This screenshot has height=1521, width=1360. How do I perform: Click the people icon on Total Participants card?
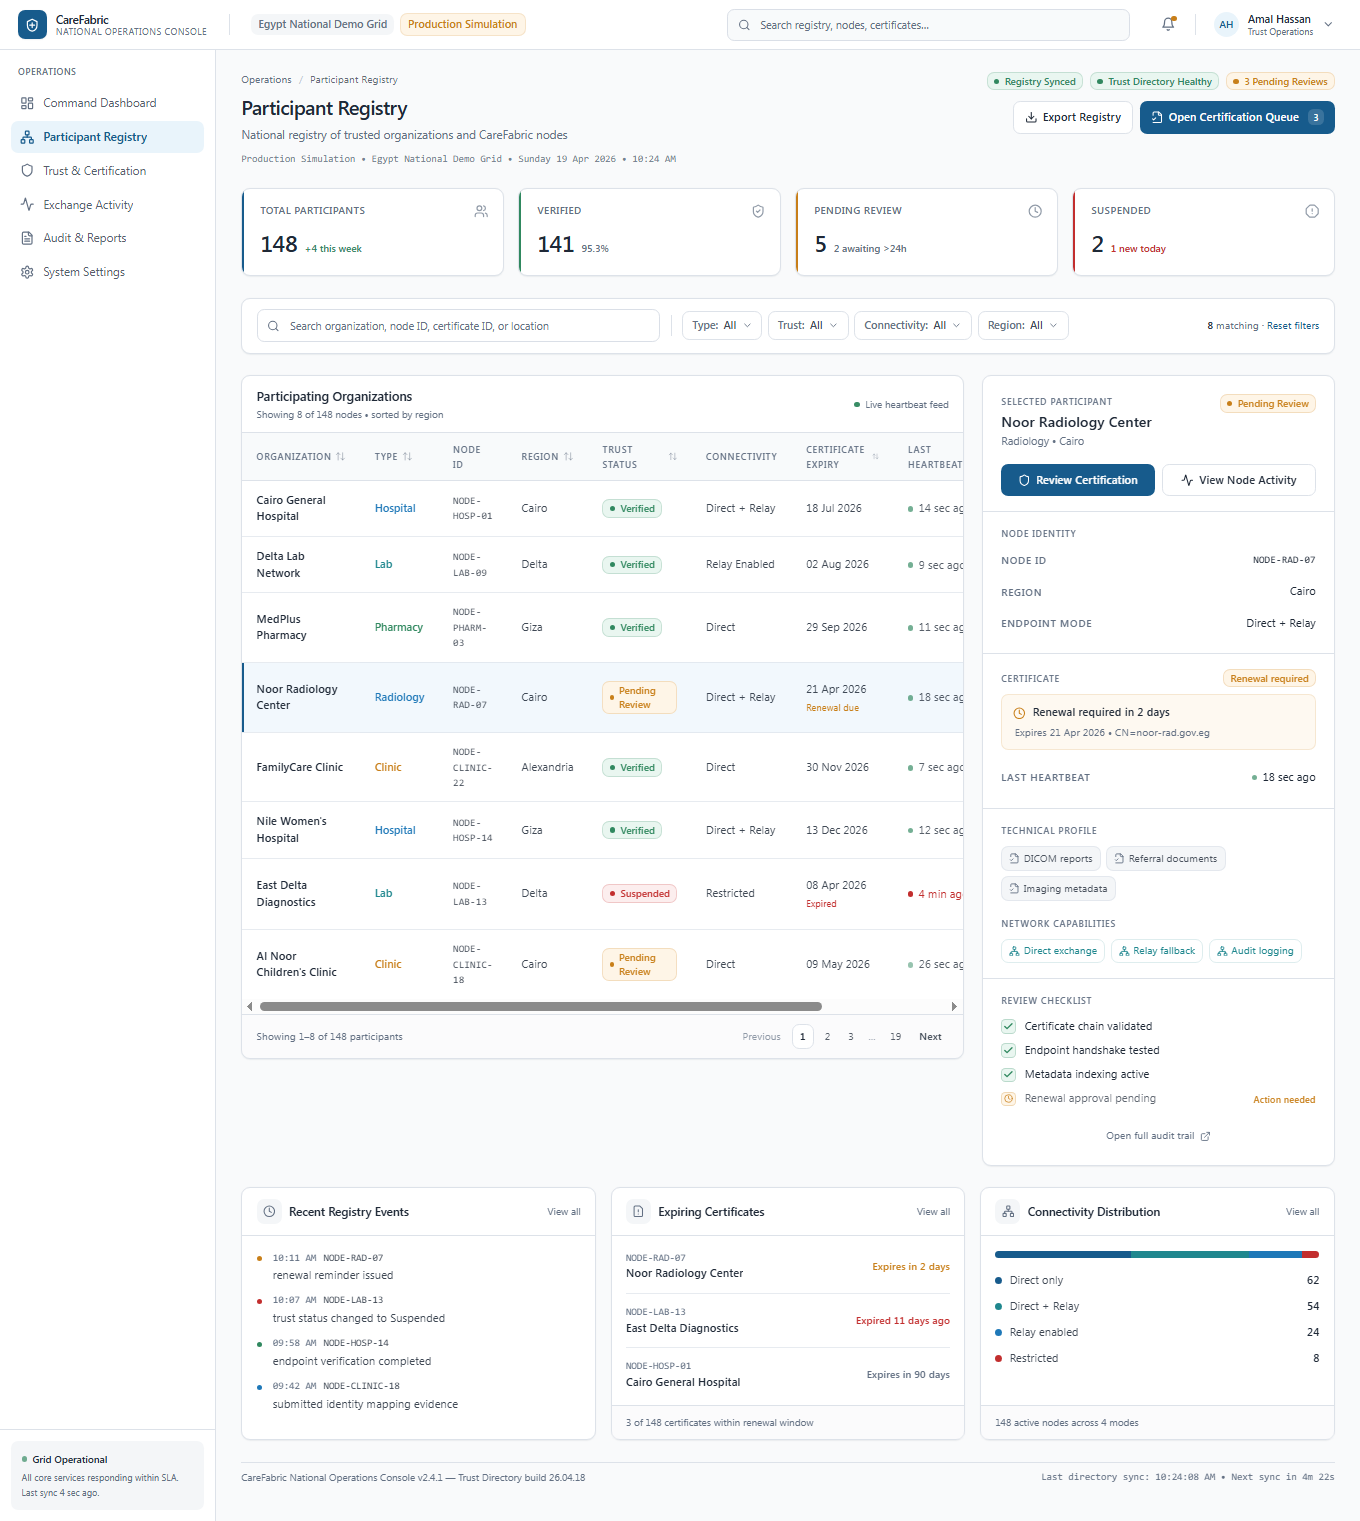481,211
